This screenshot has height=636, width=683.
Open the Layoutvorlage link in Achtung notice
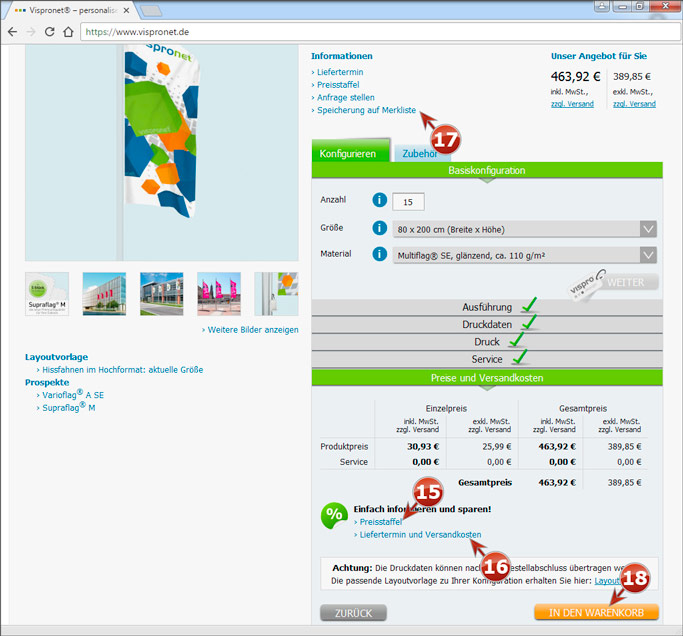point(608,581)
